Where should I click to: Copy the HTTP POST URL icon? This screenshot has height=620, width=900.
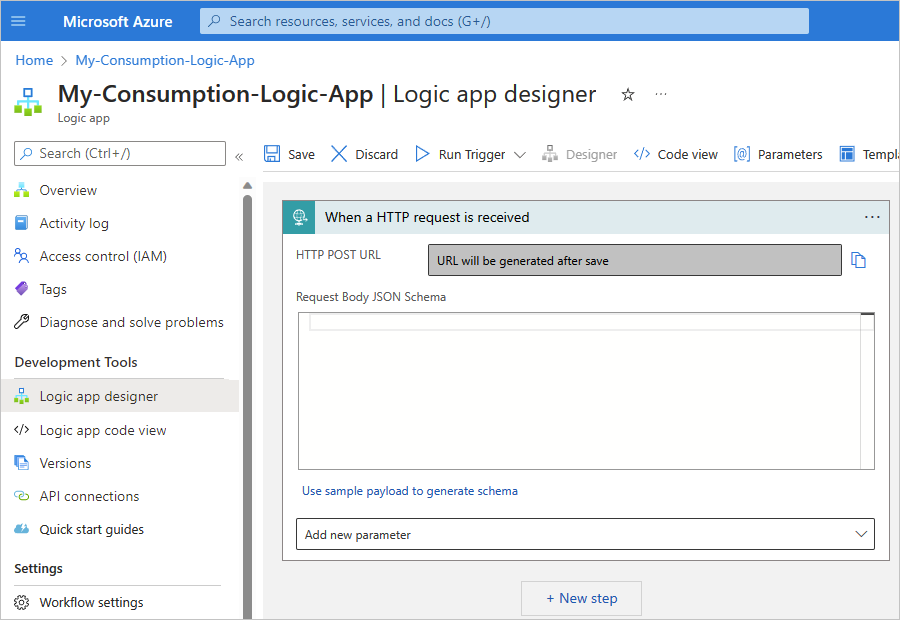pos(858,260)
